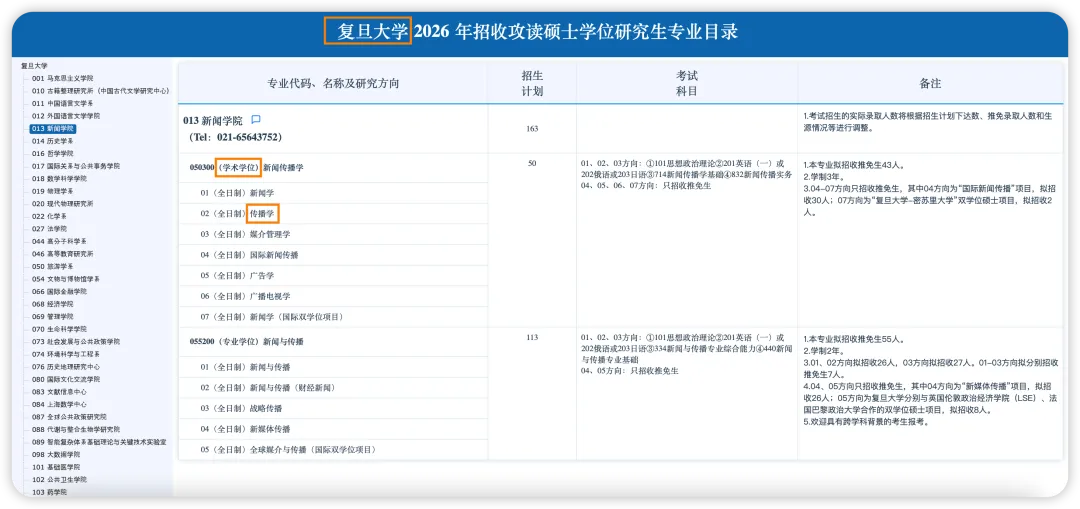
Task: Click the enrollment plan value 50
Action: 532,163
